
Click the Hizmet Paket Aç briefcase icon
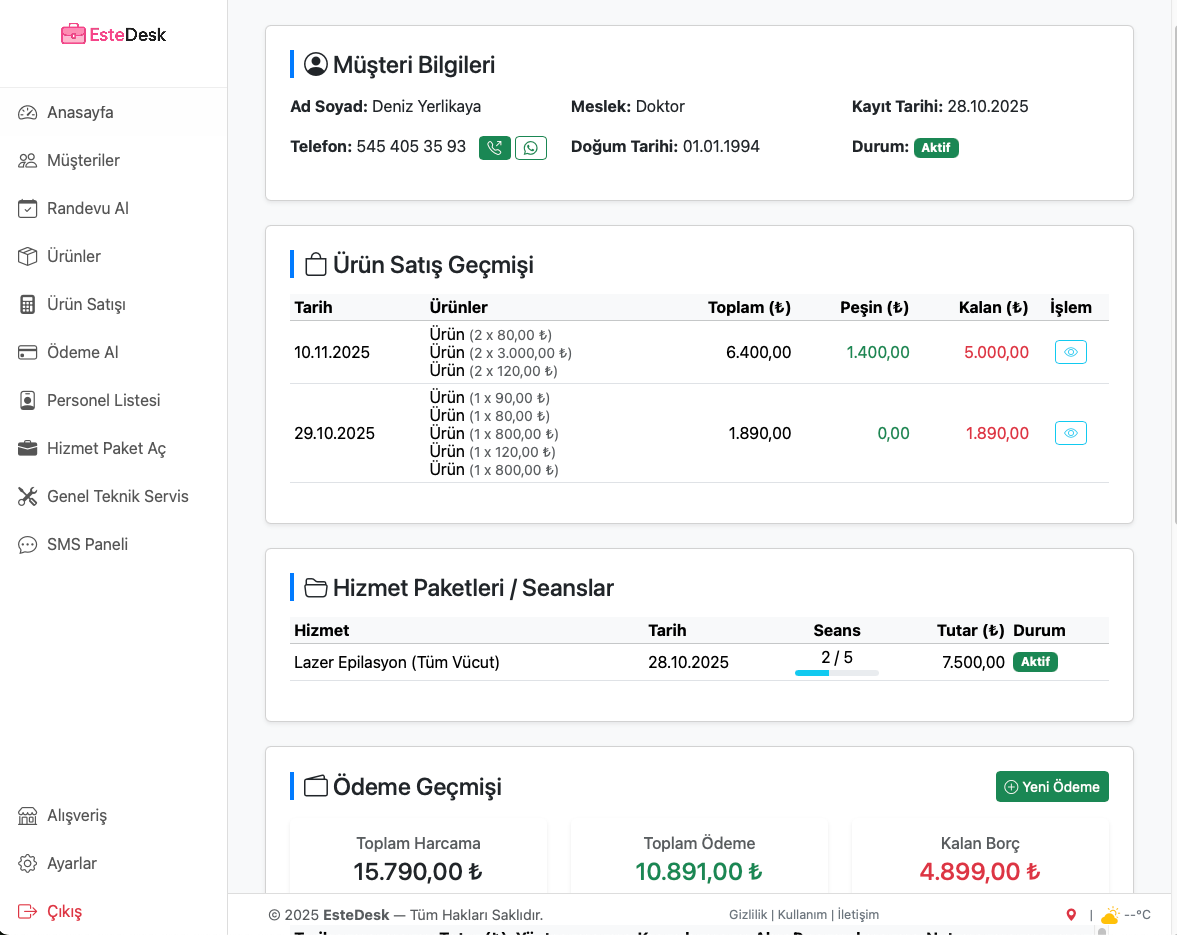[x=28, y=448]
